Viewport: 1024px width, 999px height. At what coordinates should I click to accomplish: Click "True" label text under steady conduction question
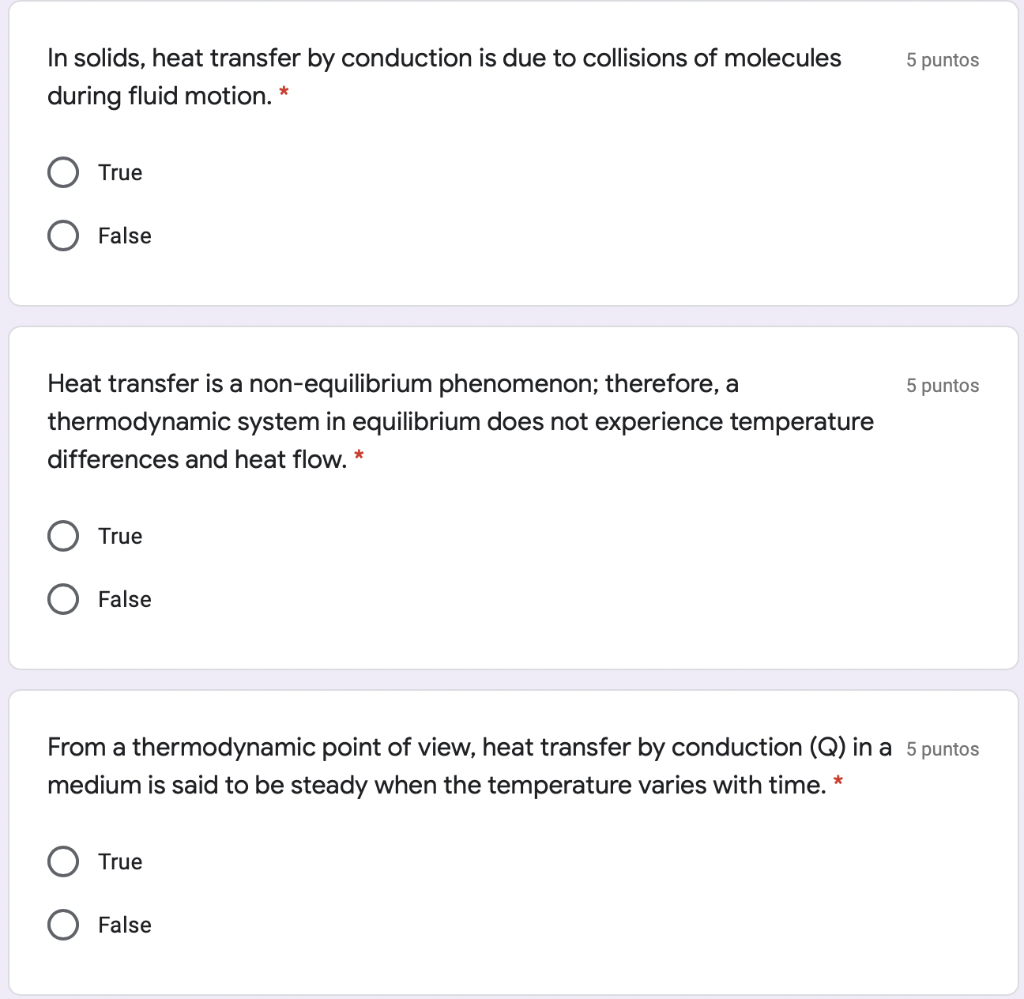(x=120, y=862)
